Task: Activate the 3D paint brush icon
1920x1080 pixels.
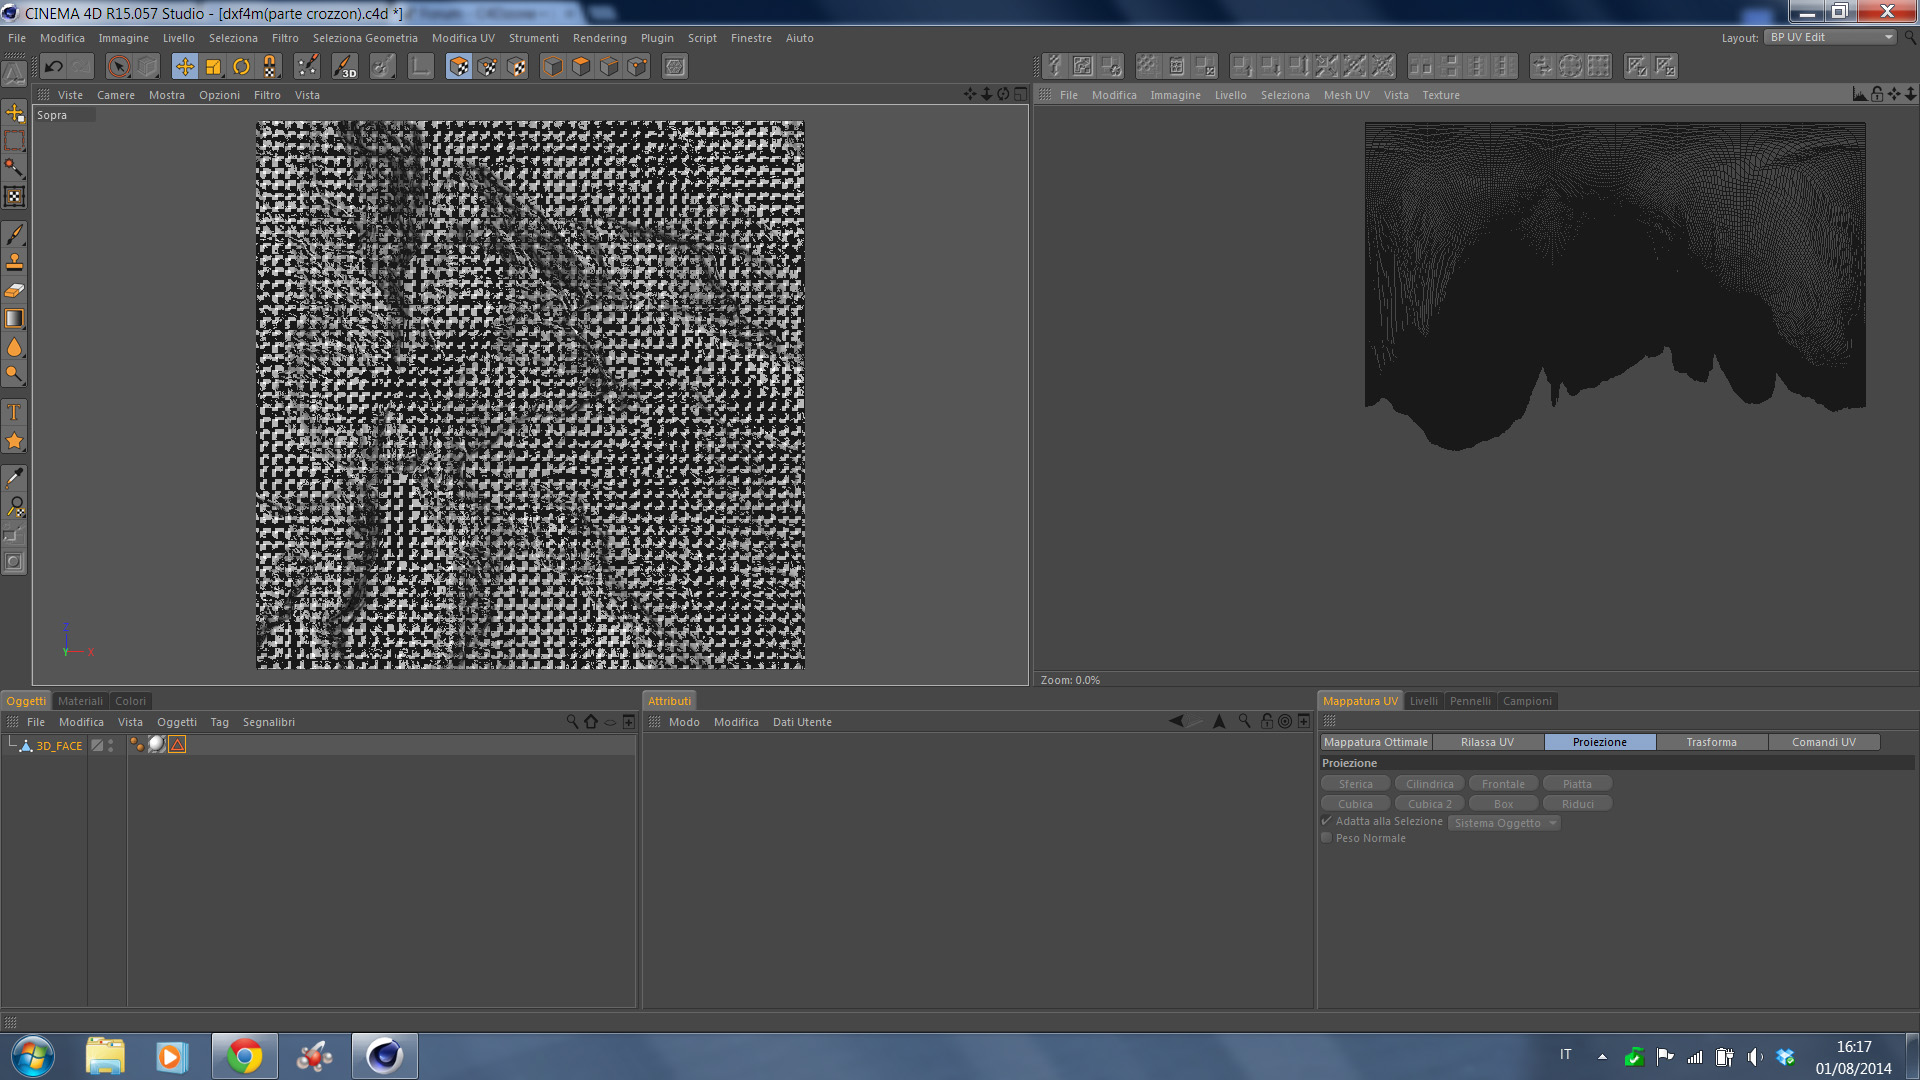Action: click(345, 67)
